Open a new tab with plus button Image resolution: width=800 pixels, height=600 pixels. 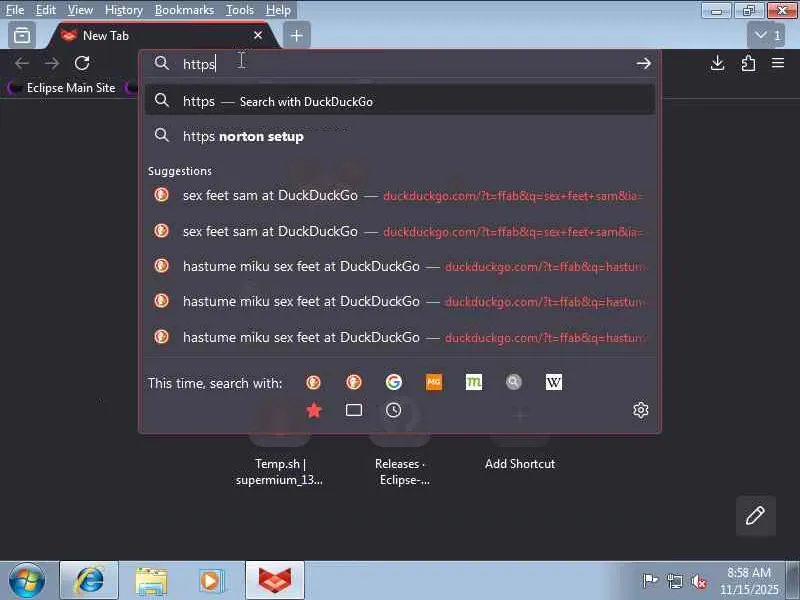[x=296, y=36]
